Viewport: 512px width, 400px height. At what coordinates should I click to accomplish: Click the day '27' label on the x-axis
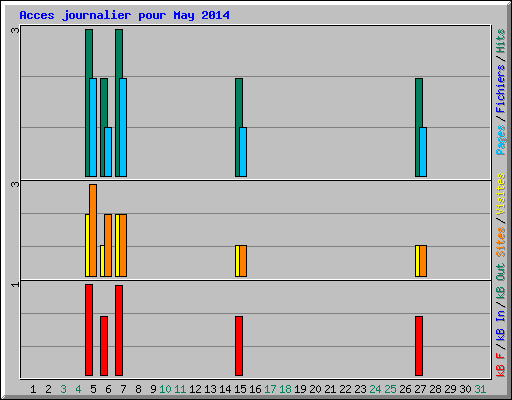420,389
